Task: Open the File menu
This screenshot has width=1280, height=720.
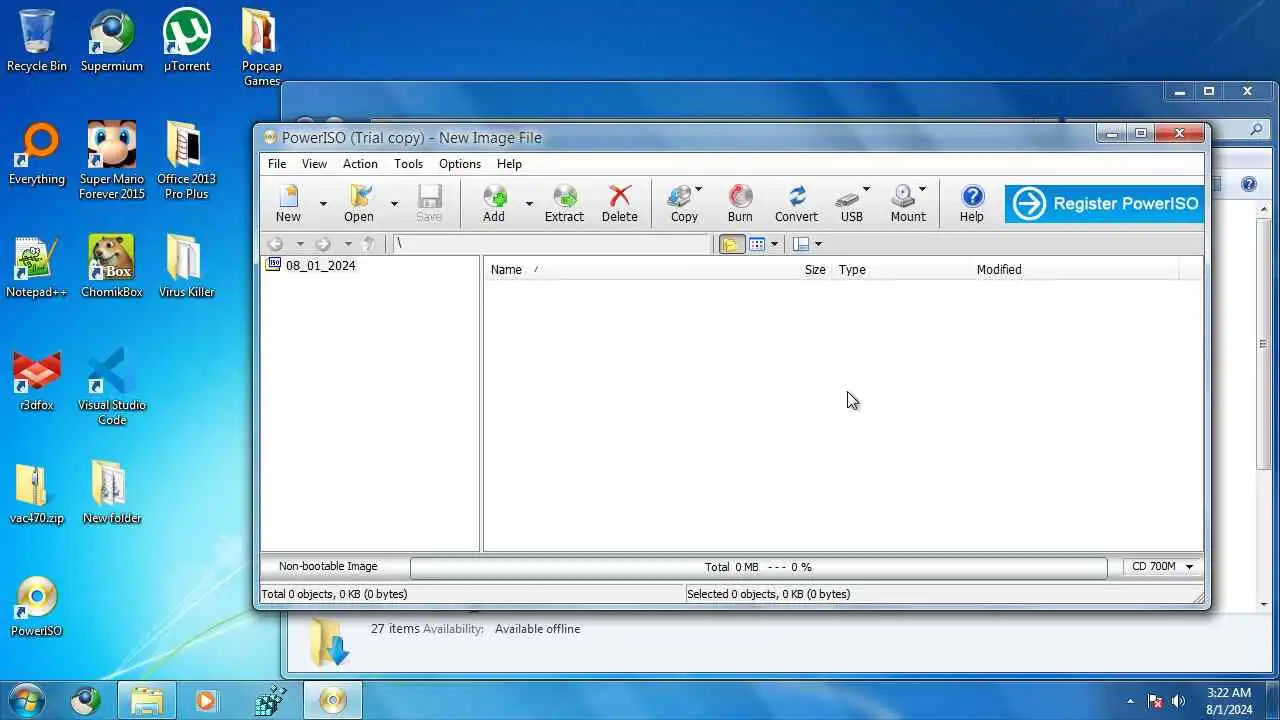Action: point(277,164)
